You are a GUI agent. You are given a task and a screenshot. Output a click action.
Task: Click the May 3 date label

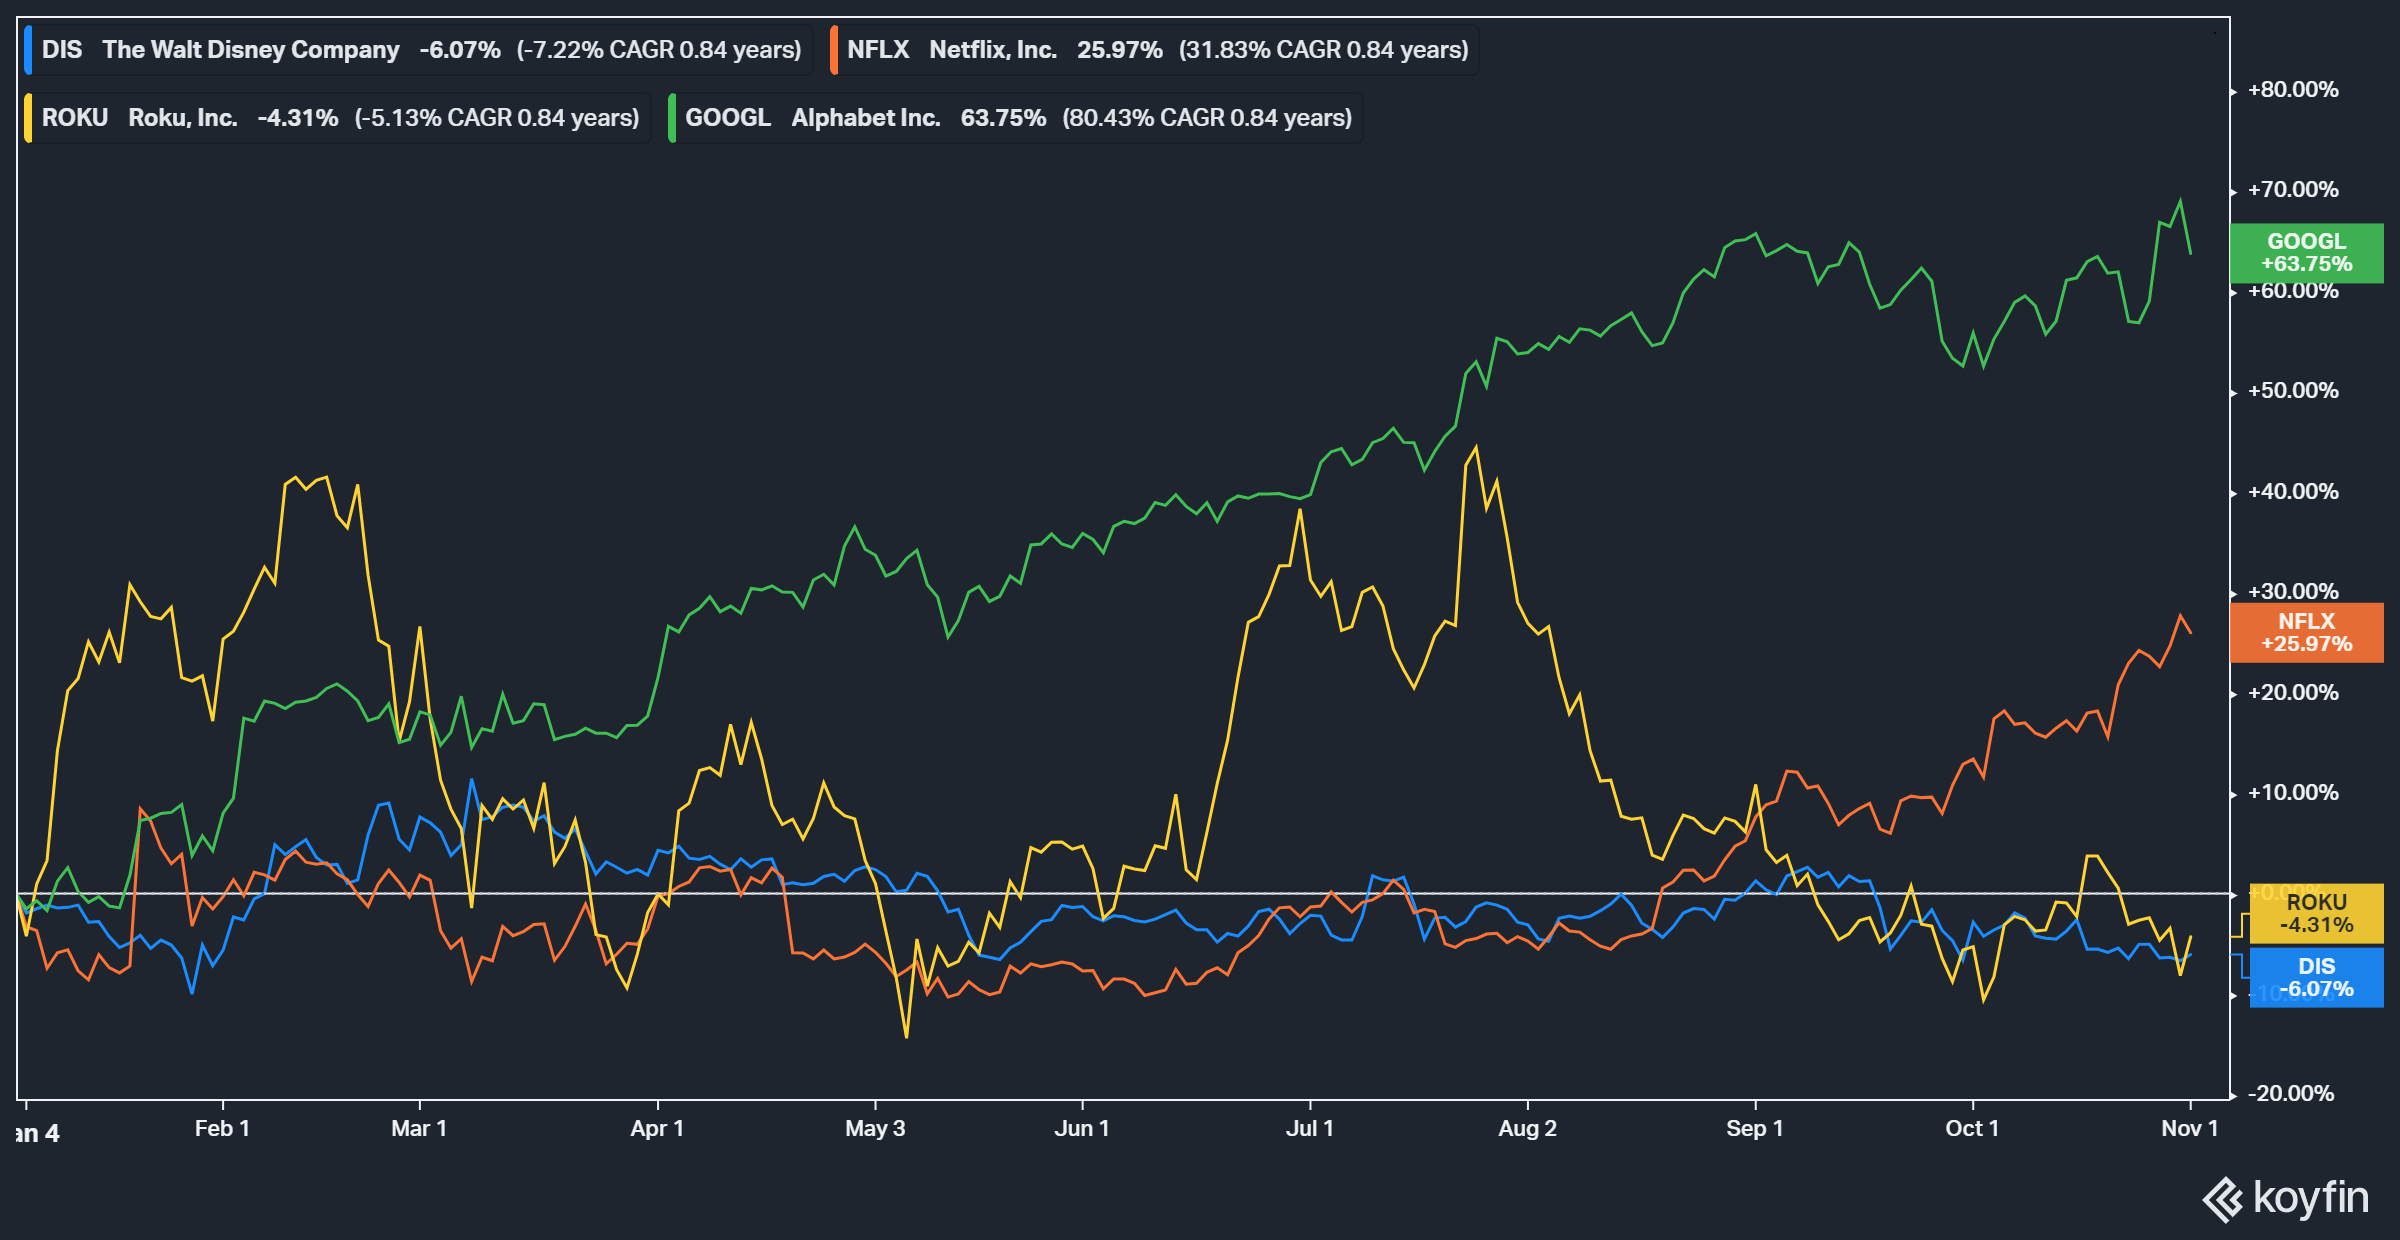875,1129
